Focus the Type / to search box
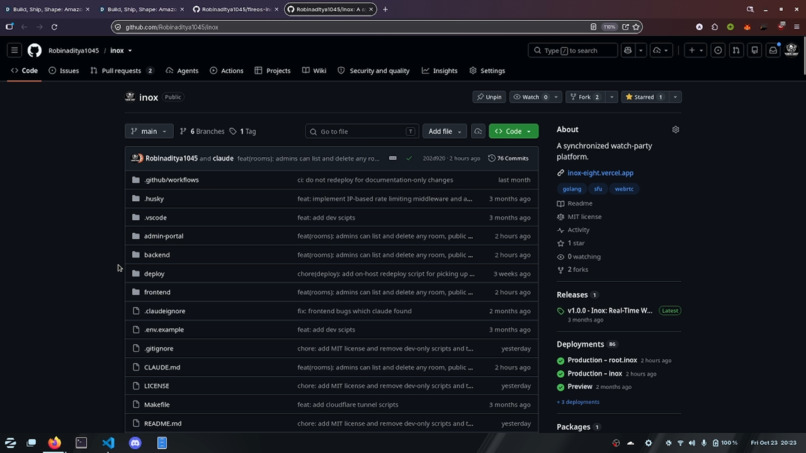This screenshot has width=806, height=453. (573, 50)
